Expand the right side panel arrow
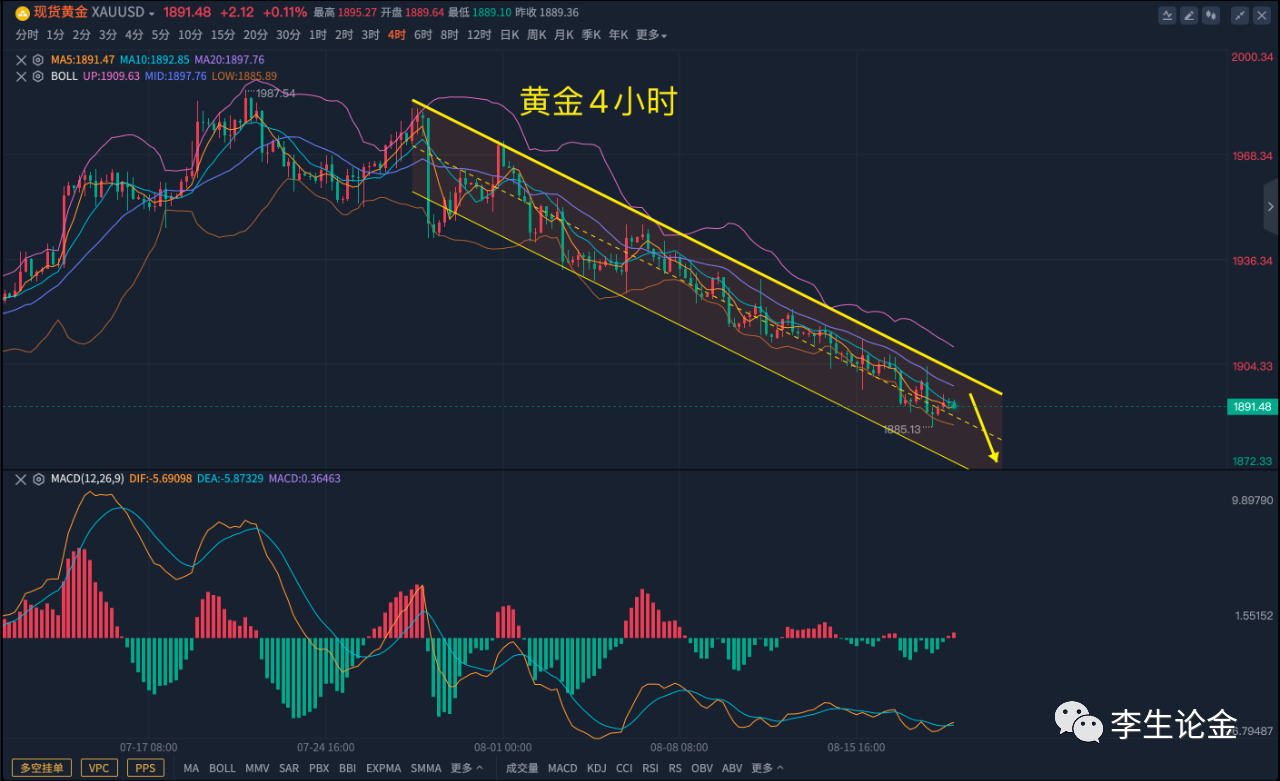This screenshot has width=1280, height=781. 1271,207
